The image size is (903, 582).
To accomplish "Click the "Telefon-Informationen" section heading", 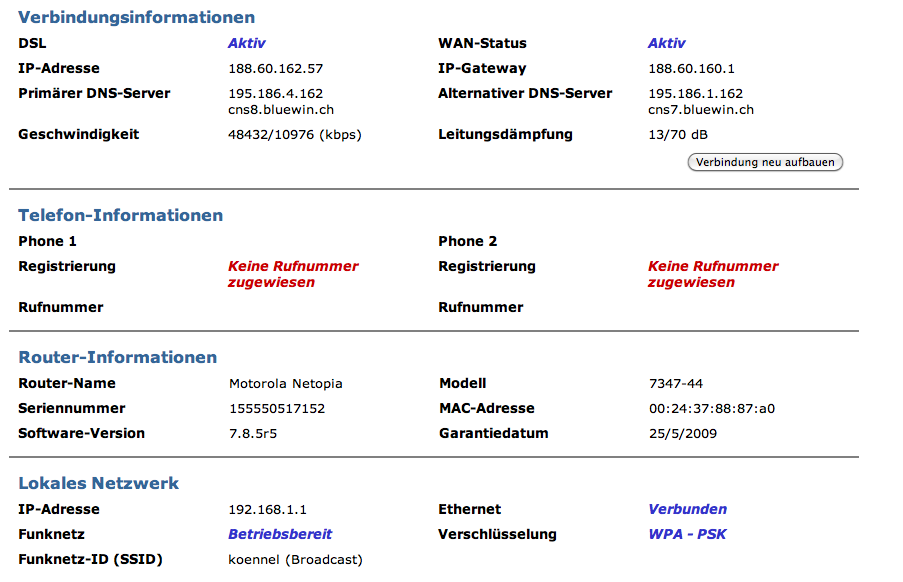I will click(121, 215).
